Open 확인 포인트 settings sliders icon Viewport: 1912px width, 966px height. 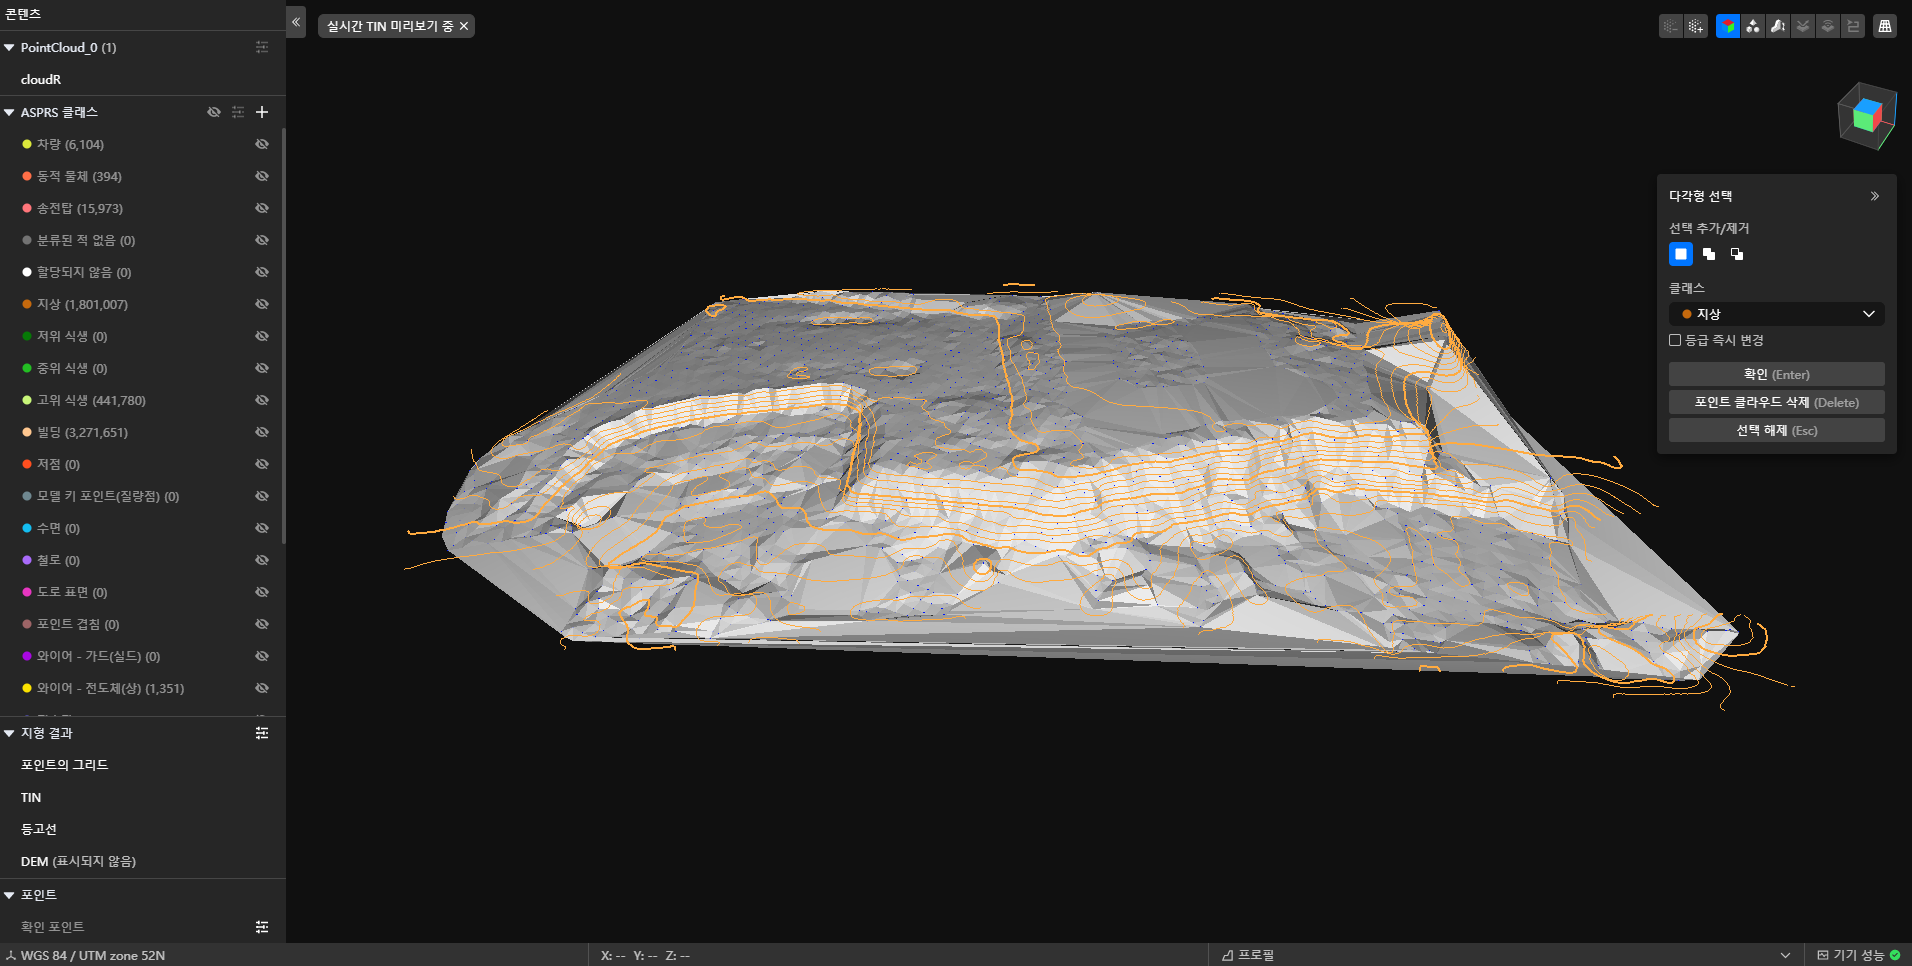pyautogui.click(x=262, y=927)
